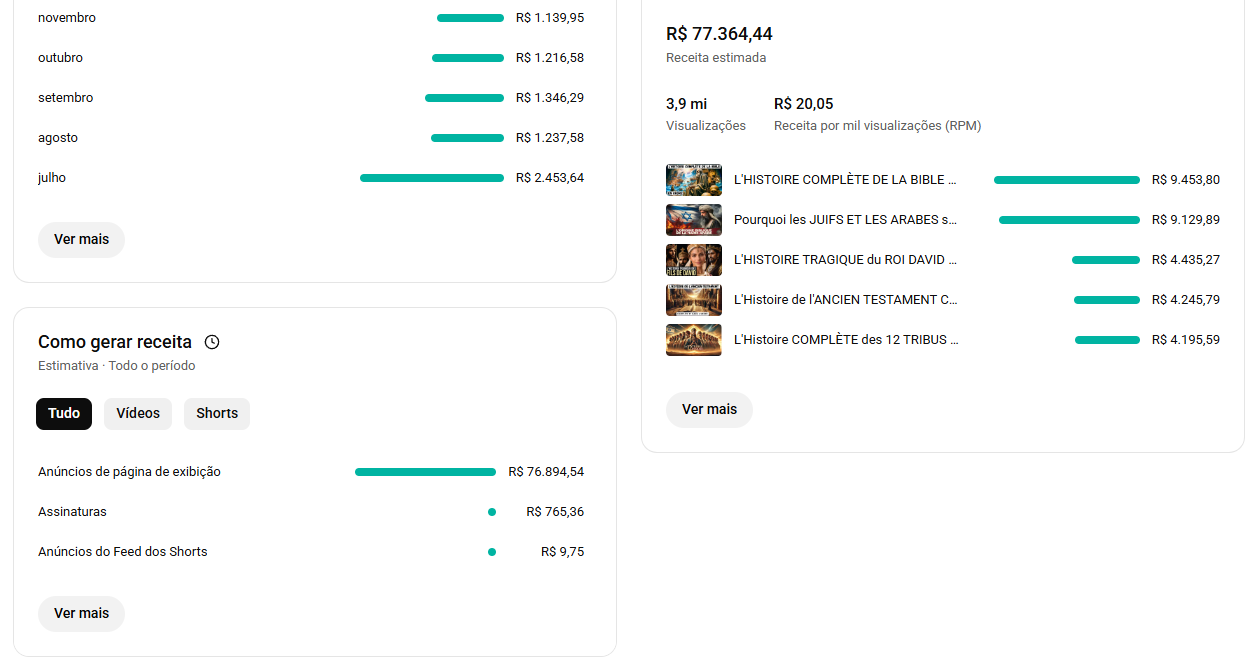Click Ver mais under monthly revenue list
1258x668 pixels.
[81, 240]
